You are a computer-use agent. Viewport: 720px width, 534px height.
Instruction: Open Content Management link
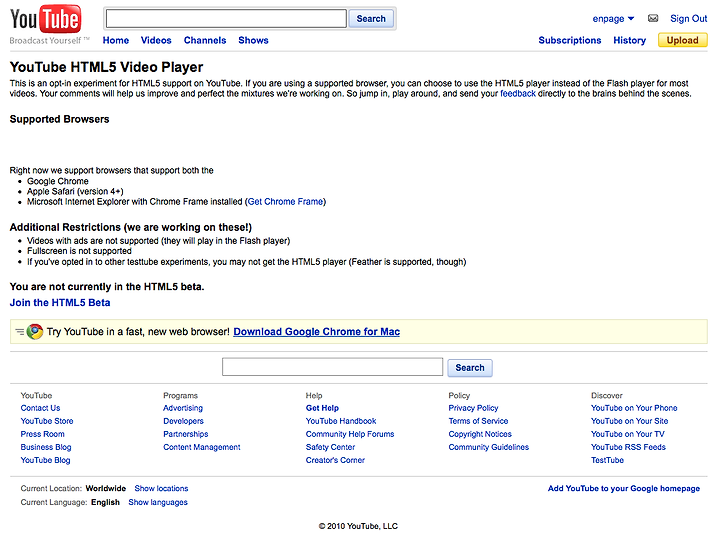[x=202, y=447]
